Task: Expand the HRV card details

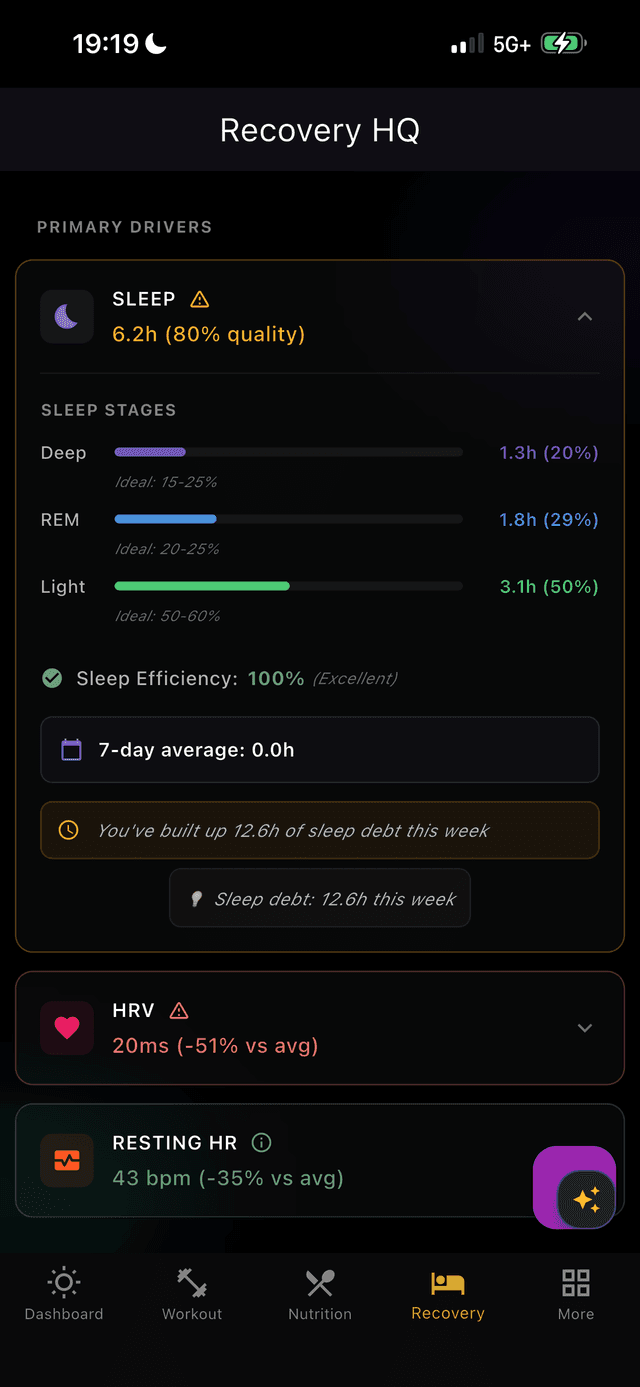Action: click(585, 1027)
